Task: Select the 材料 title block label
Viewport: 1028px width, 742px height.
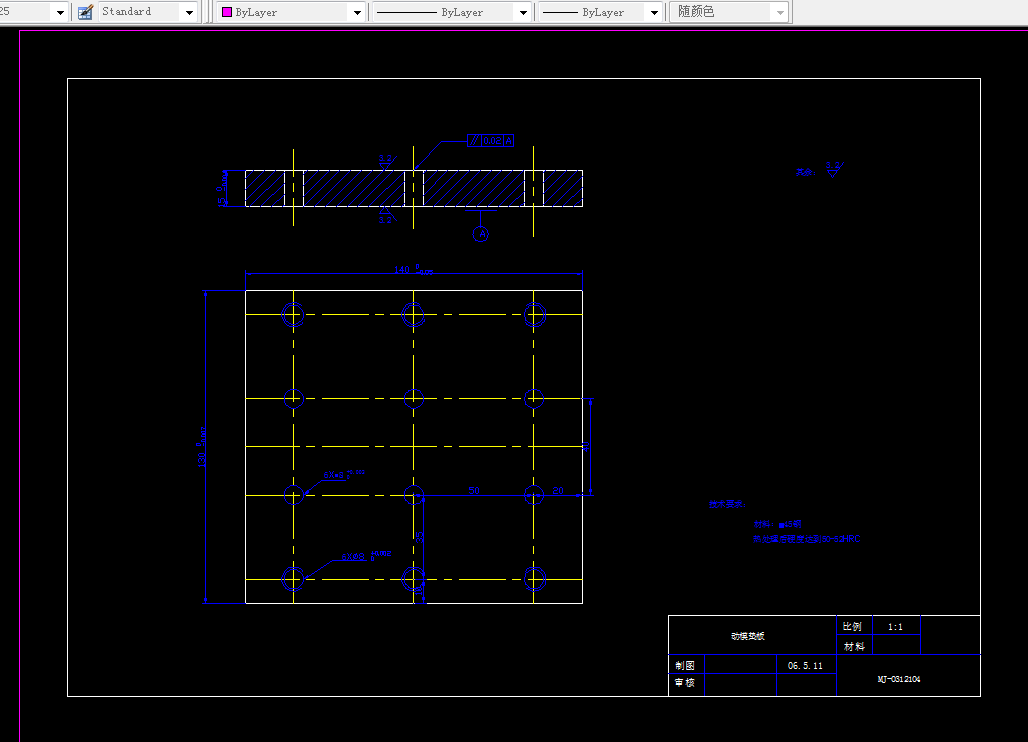Action: tap(854, 646)
